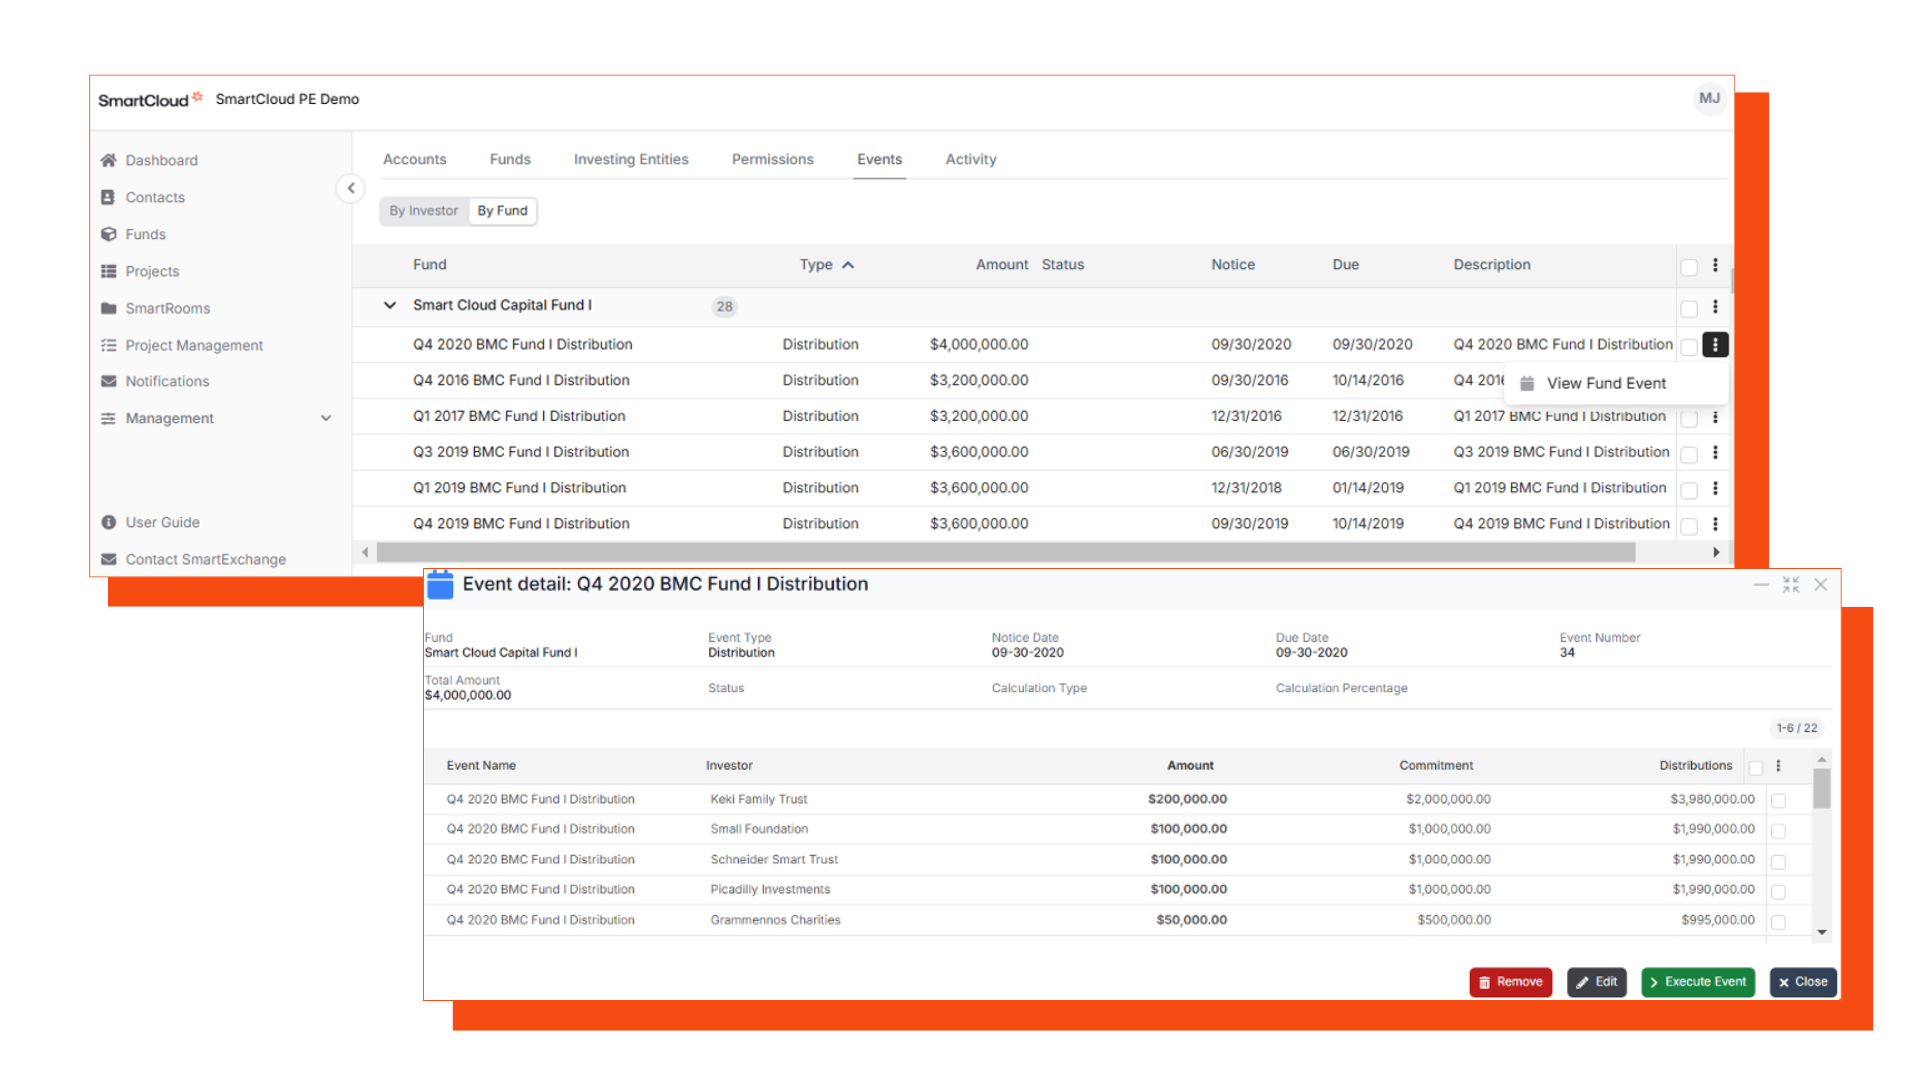The image size is (1920, 1080).
Task: Click the red Remove button
Action: pos(1510,982)
